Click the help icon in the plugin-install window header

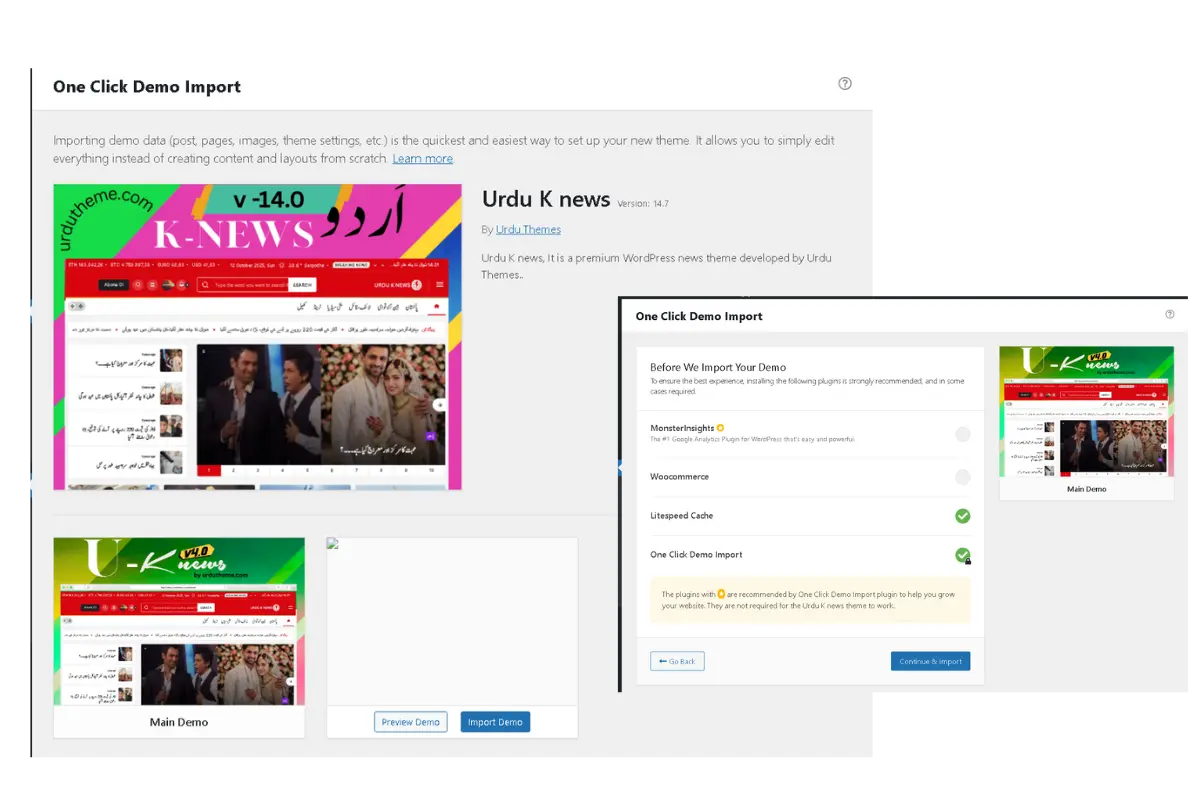click(x=1170, y=314)
